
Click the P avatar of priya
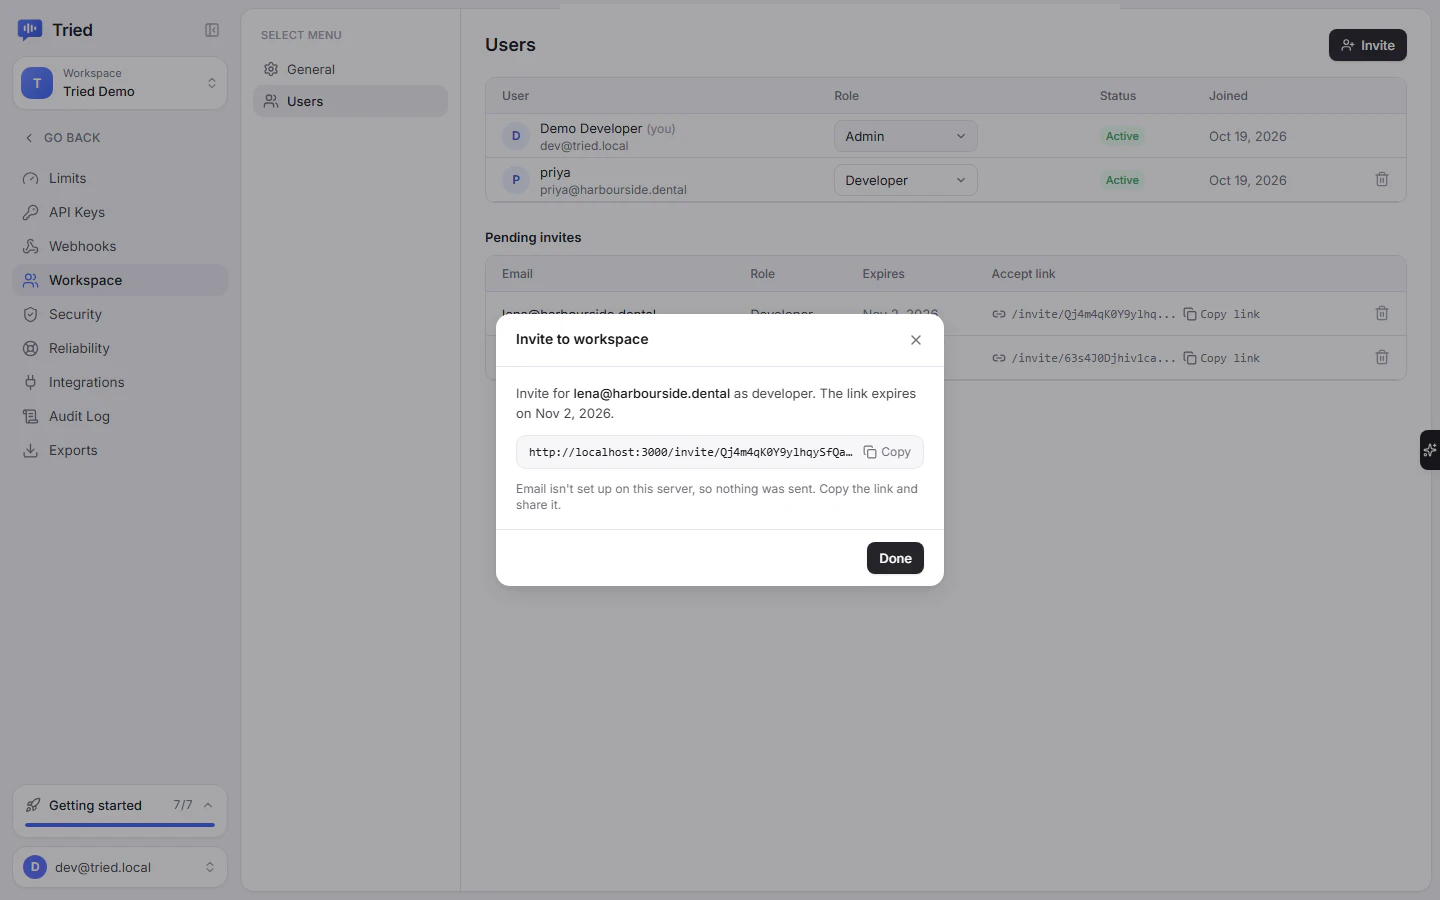click(516, 180)
